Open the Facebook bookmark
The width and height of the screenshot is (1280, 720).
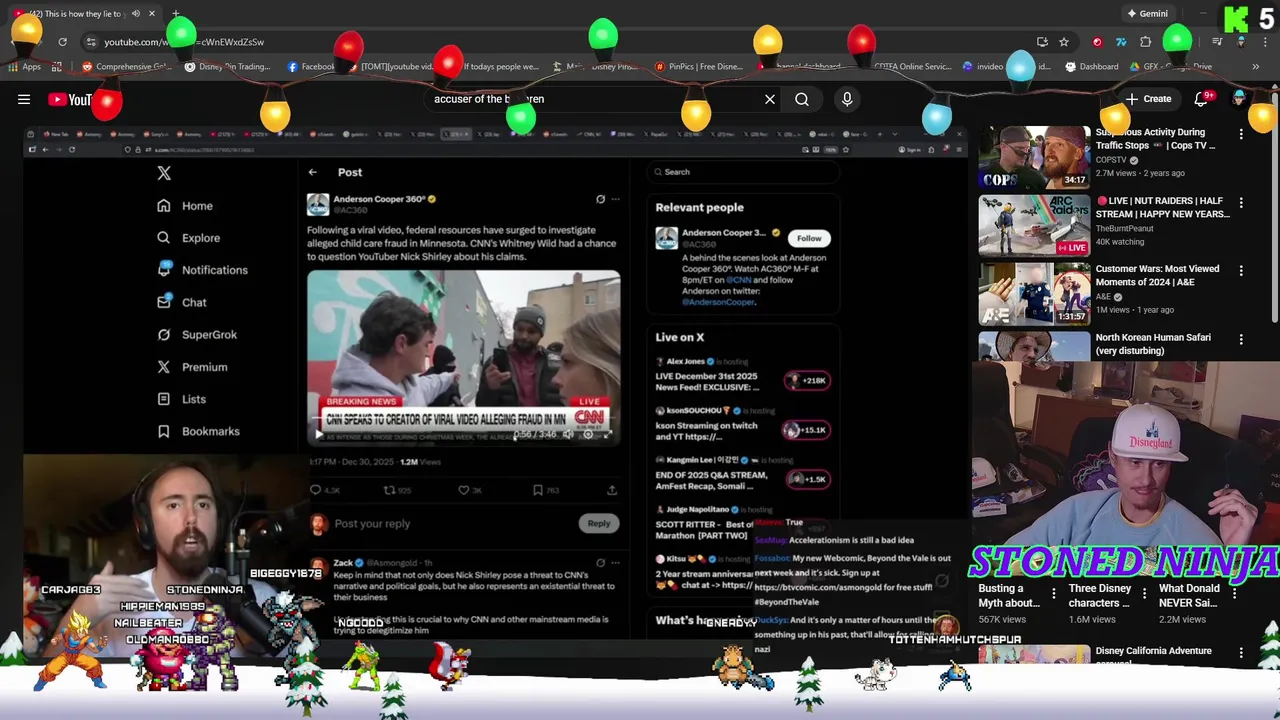[x=311, y=67]
